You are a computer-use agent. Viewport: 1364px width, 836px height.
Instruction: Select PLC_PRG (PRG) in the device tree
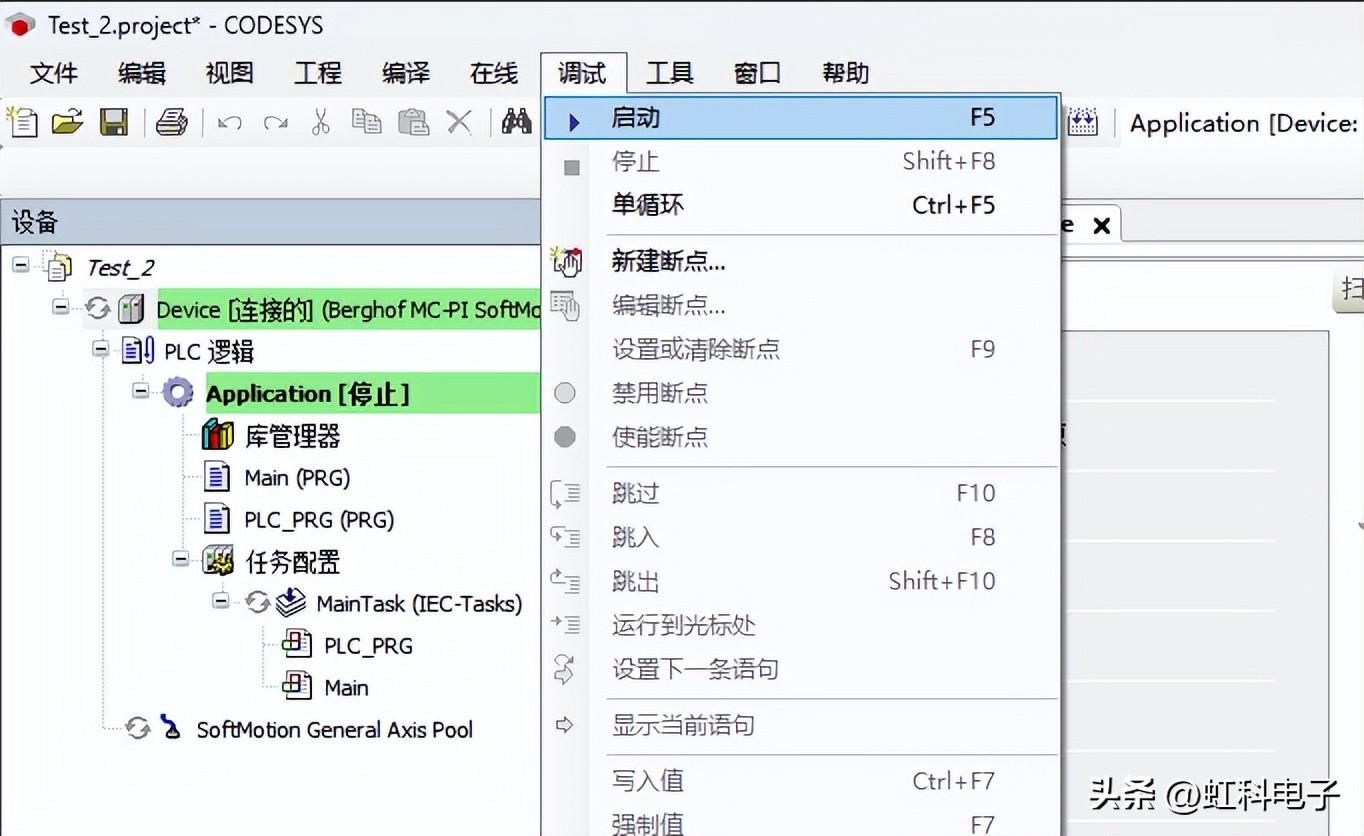point(319,520)
